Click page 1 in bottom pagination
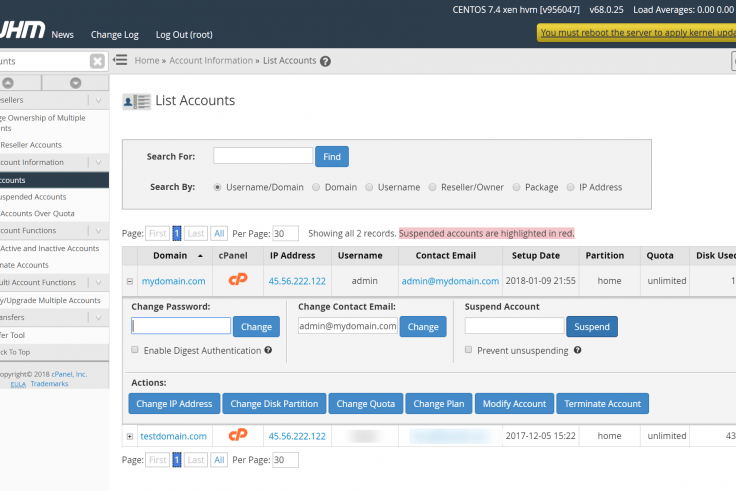 [x=177, y=460]
